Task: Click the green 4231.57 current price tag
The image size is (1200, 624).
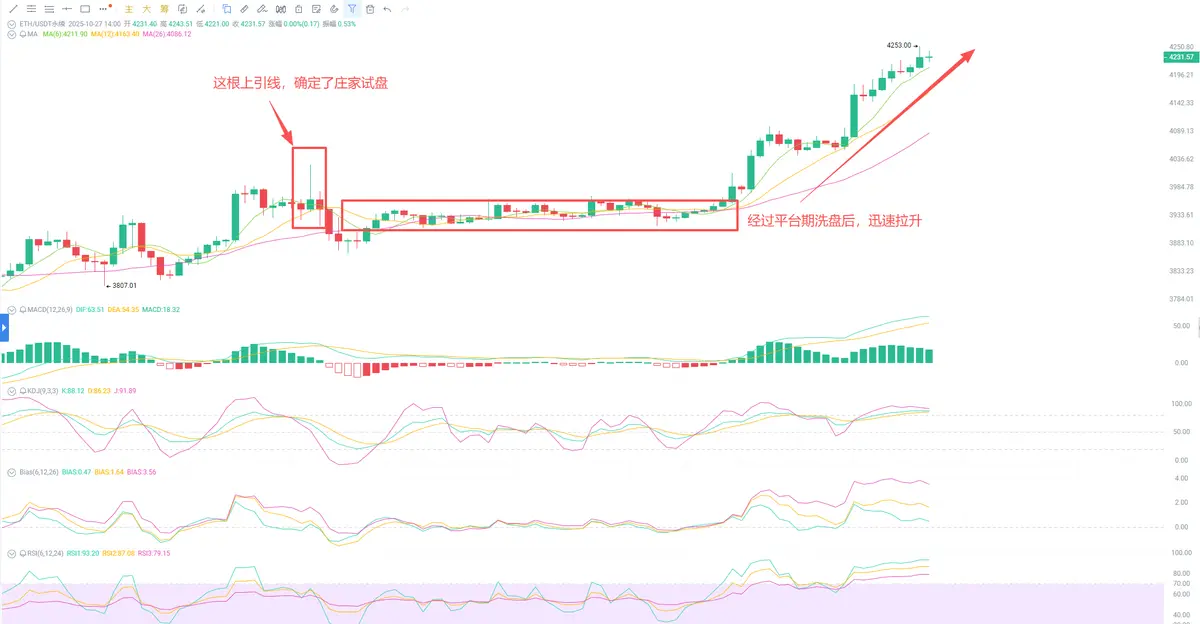Action: click(1181, 58)
